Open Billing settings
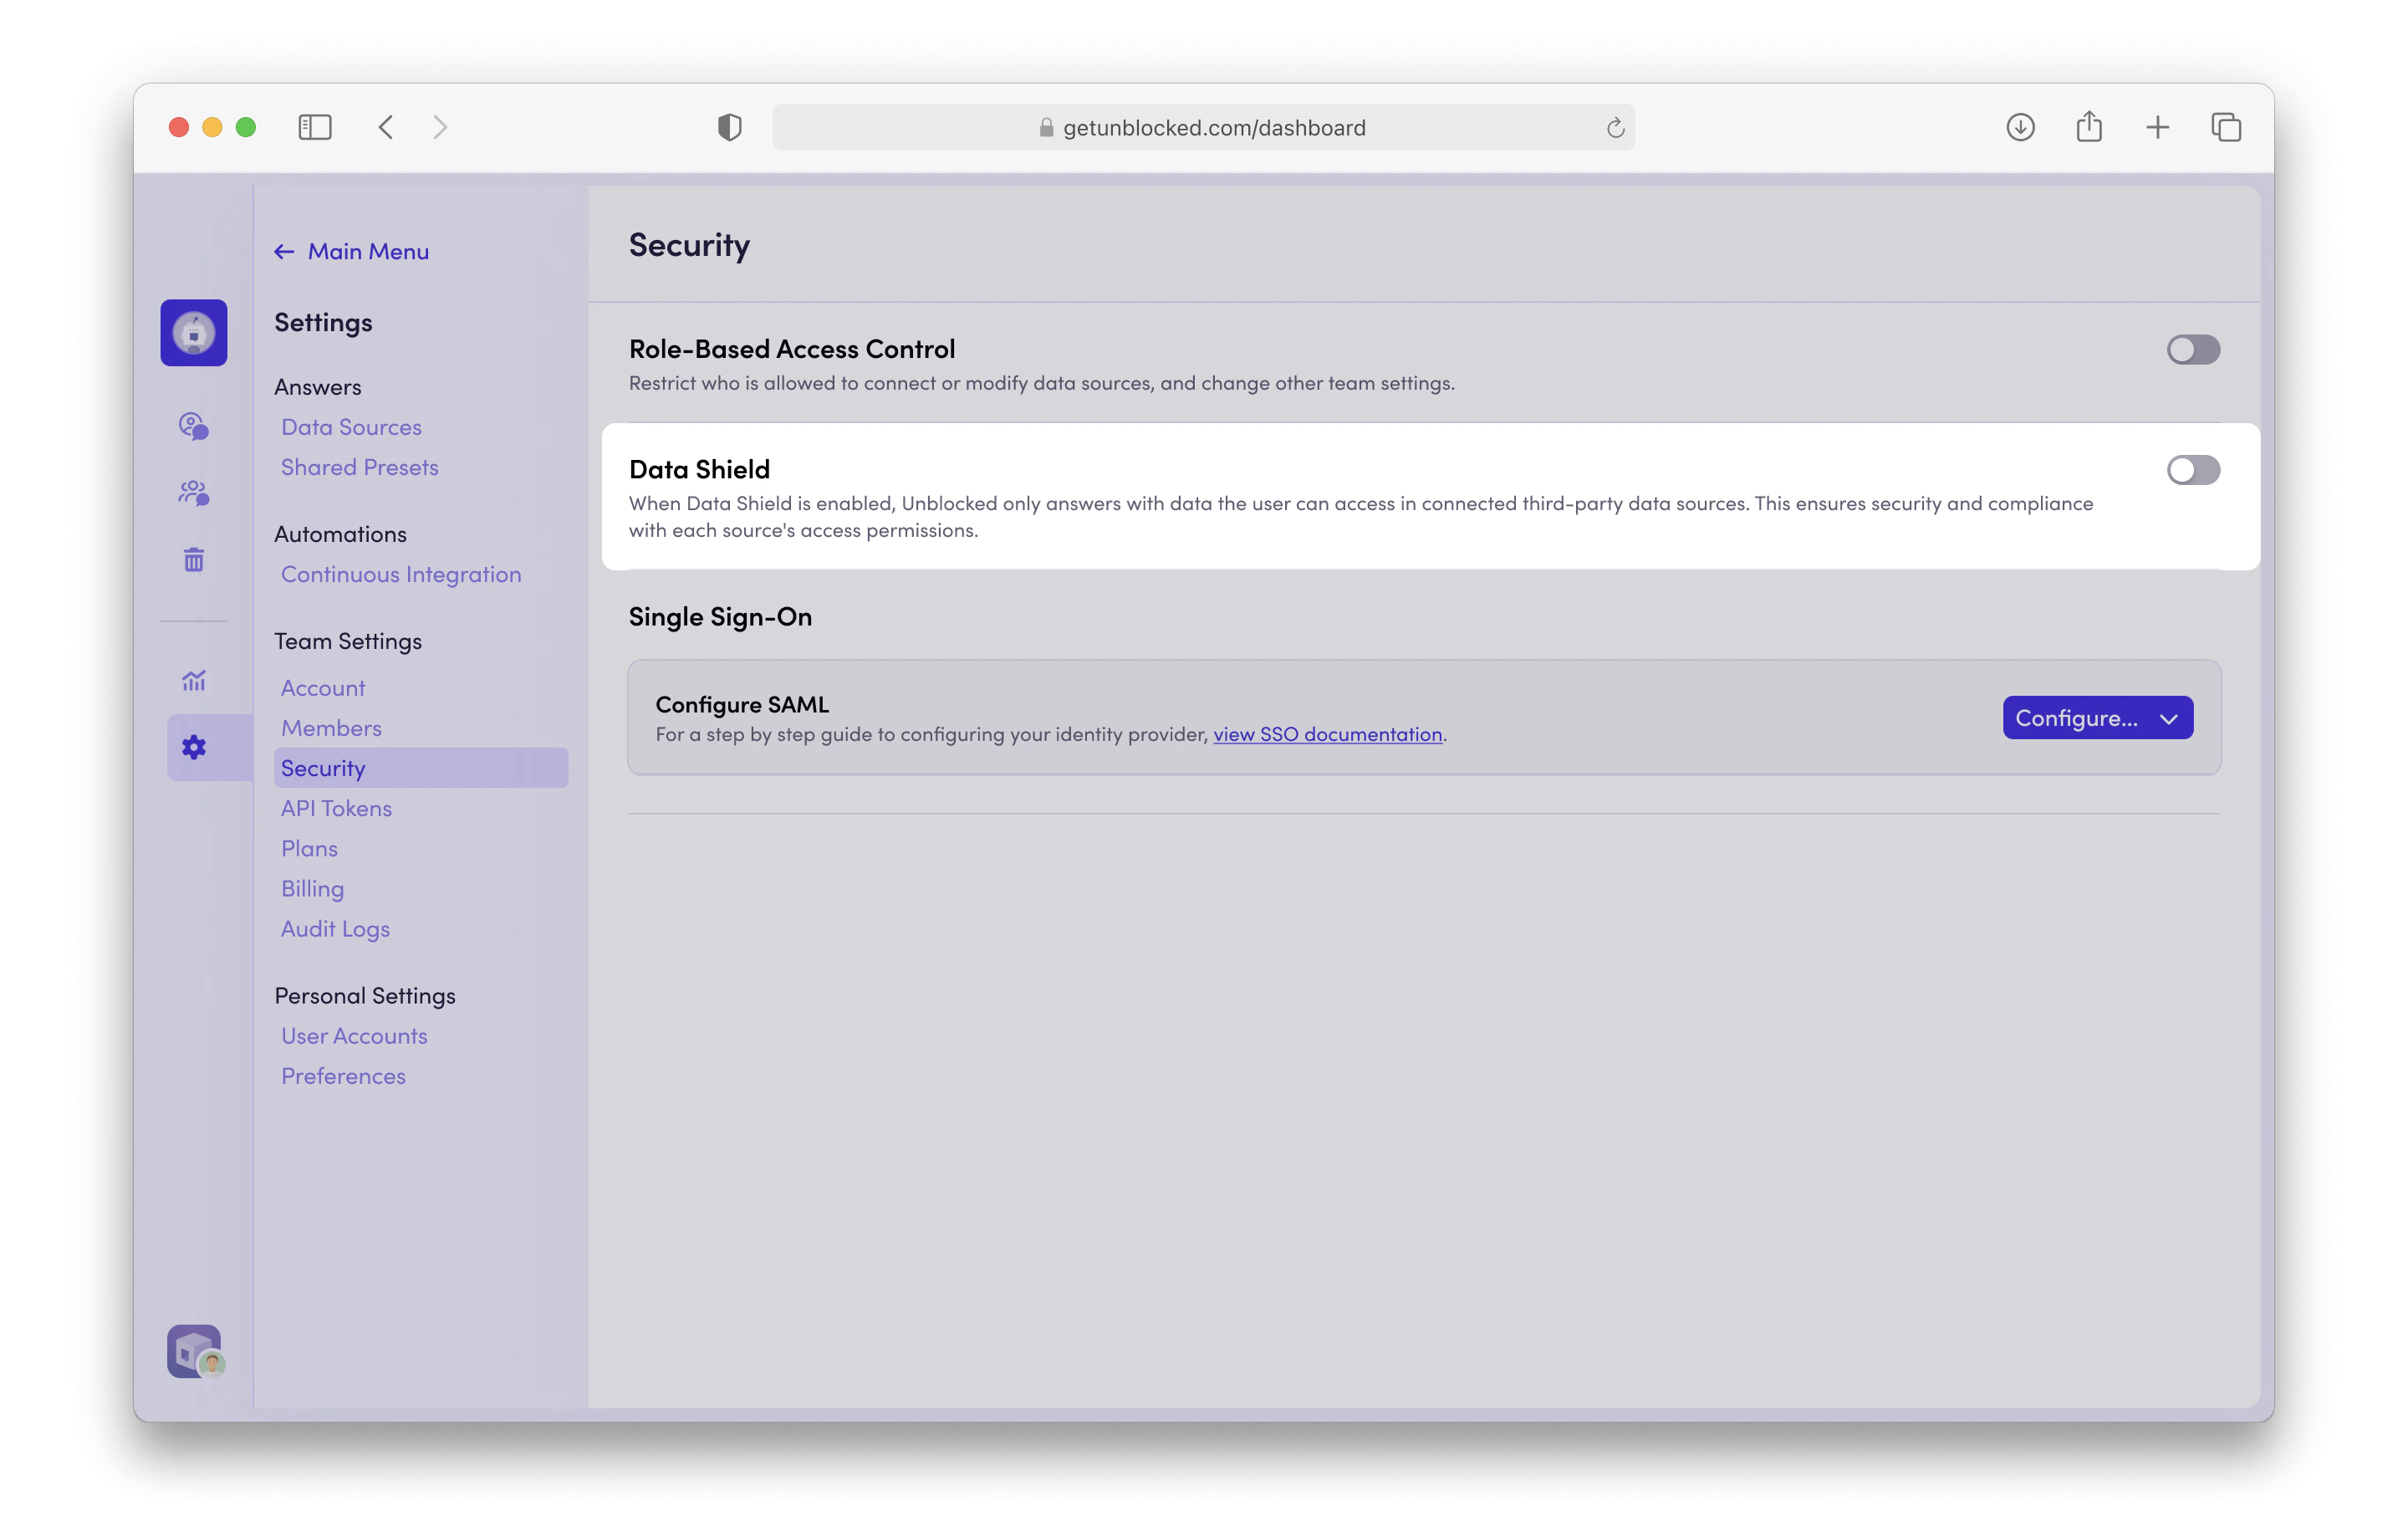2408x1522 pixels. pyautogui.click(x=312, y=888)
